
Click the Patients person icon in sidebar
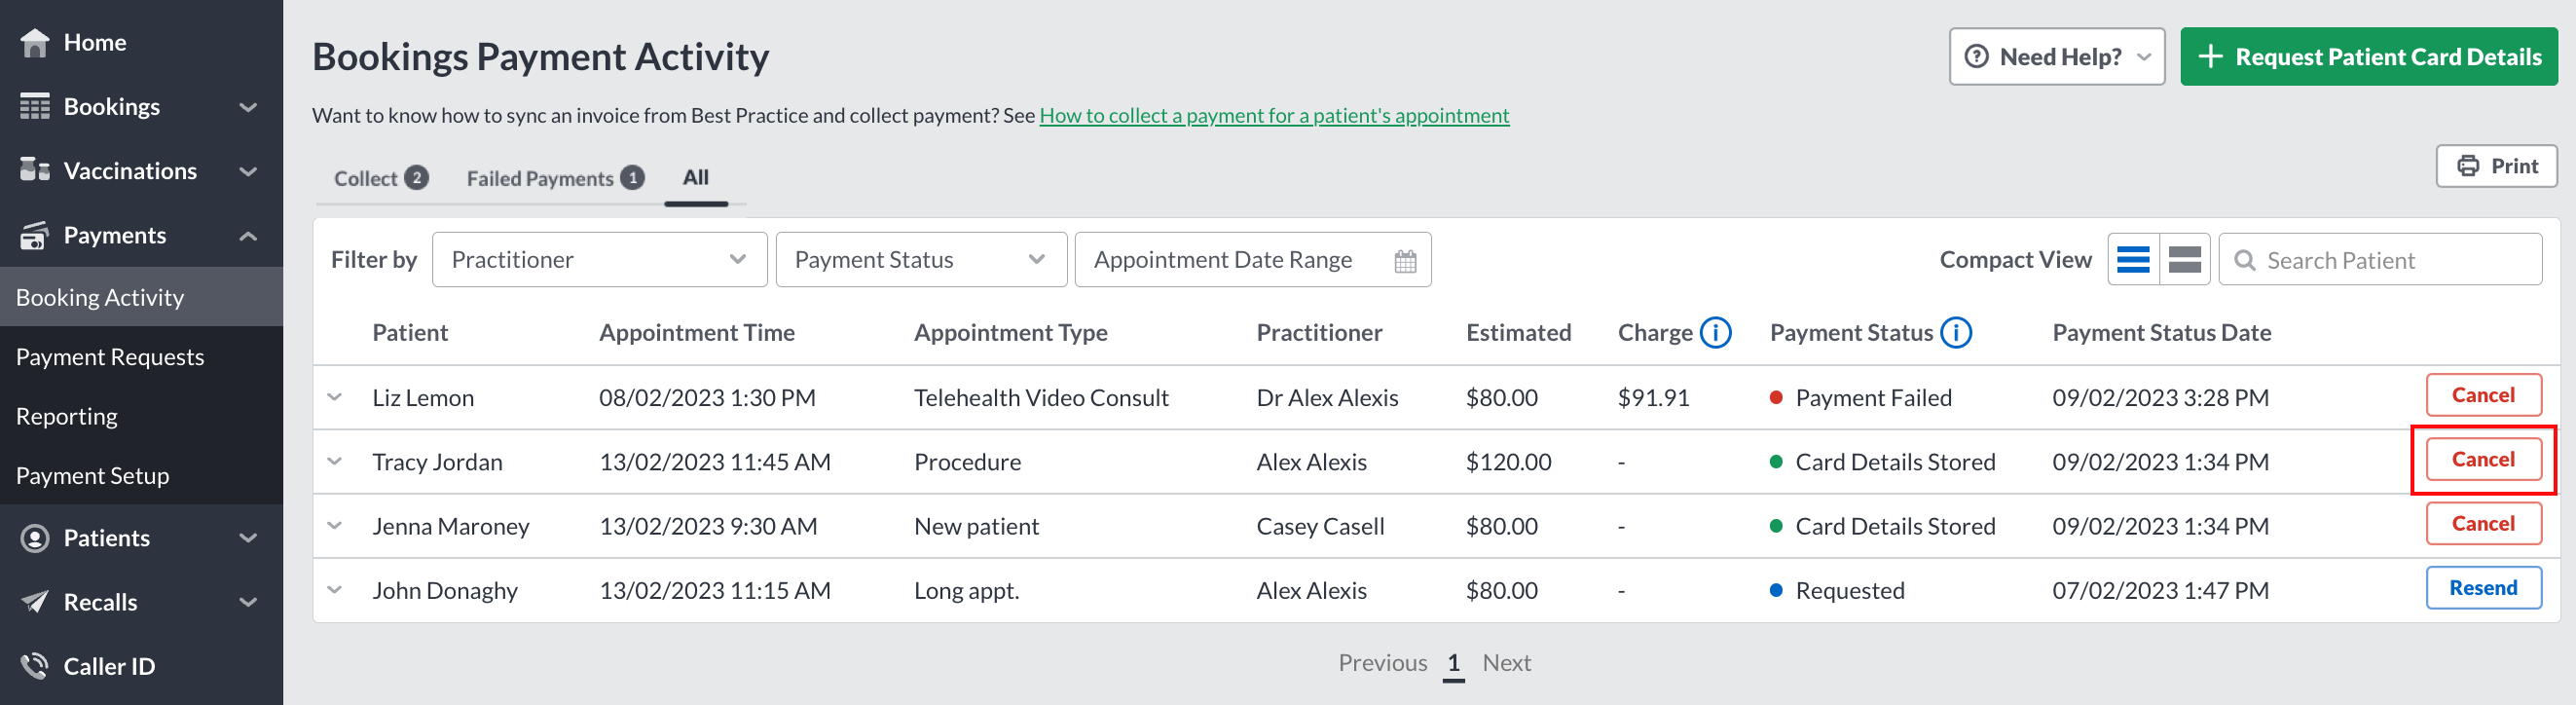tap(35, 538)
